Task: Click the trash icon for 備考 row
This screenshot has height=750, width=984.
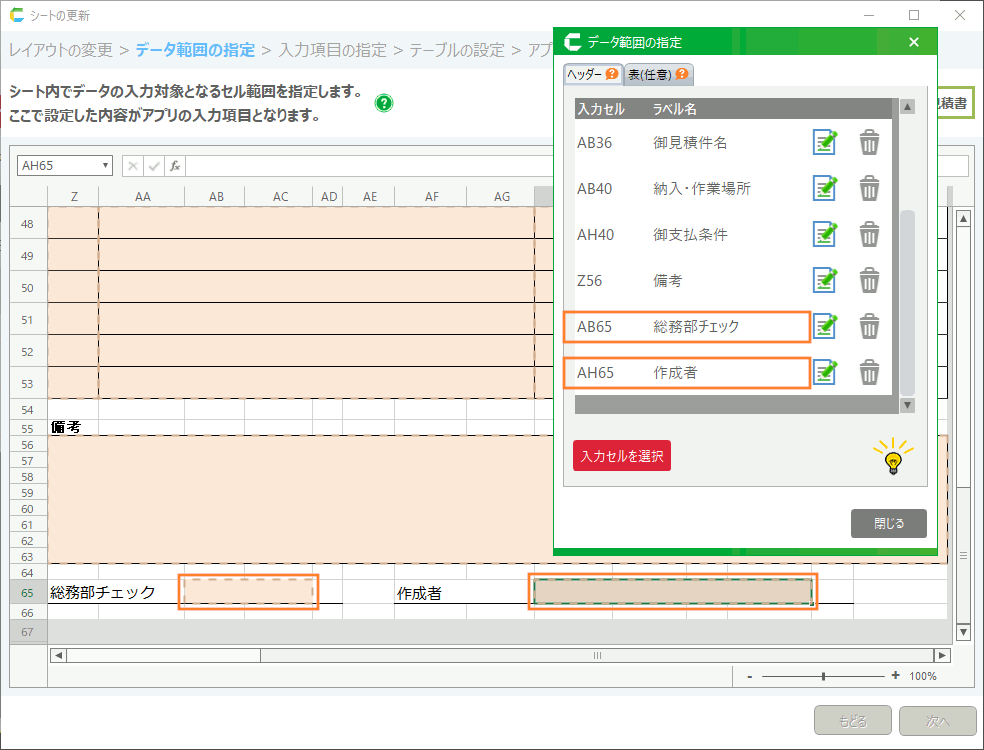Action: (870, 281)
